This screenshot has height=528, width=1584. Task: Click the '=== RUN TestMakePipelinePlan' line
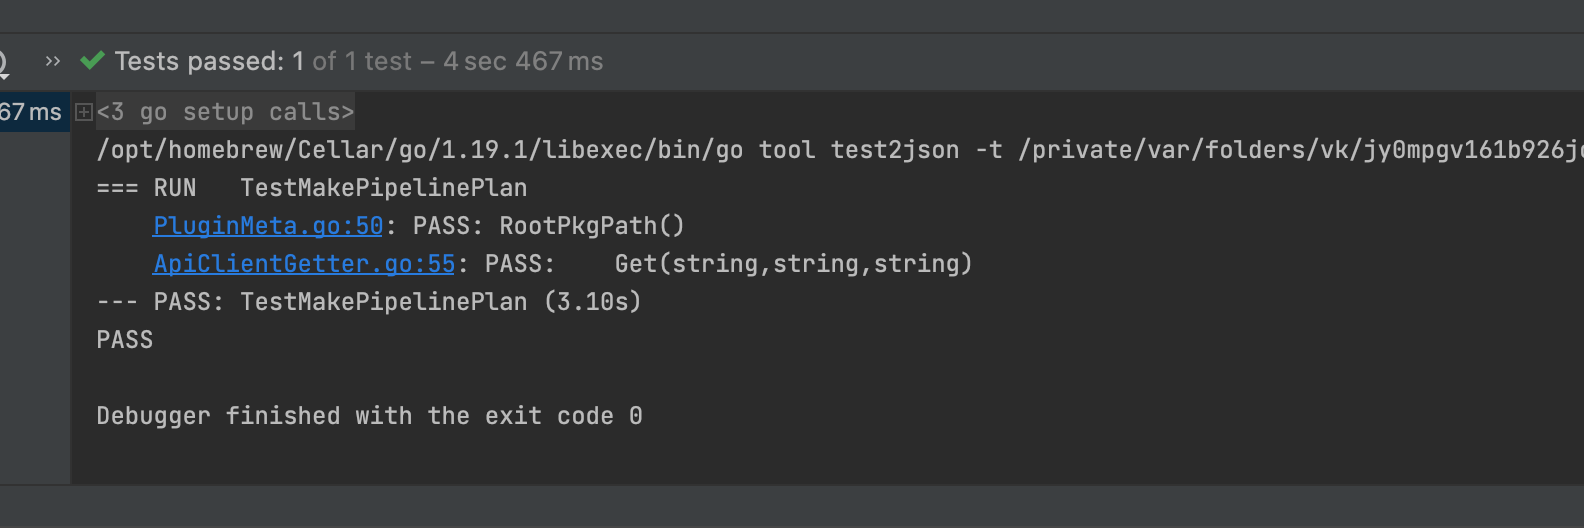[311, 188]
